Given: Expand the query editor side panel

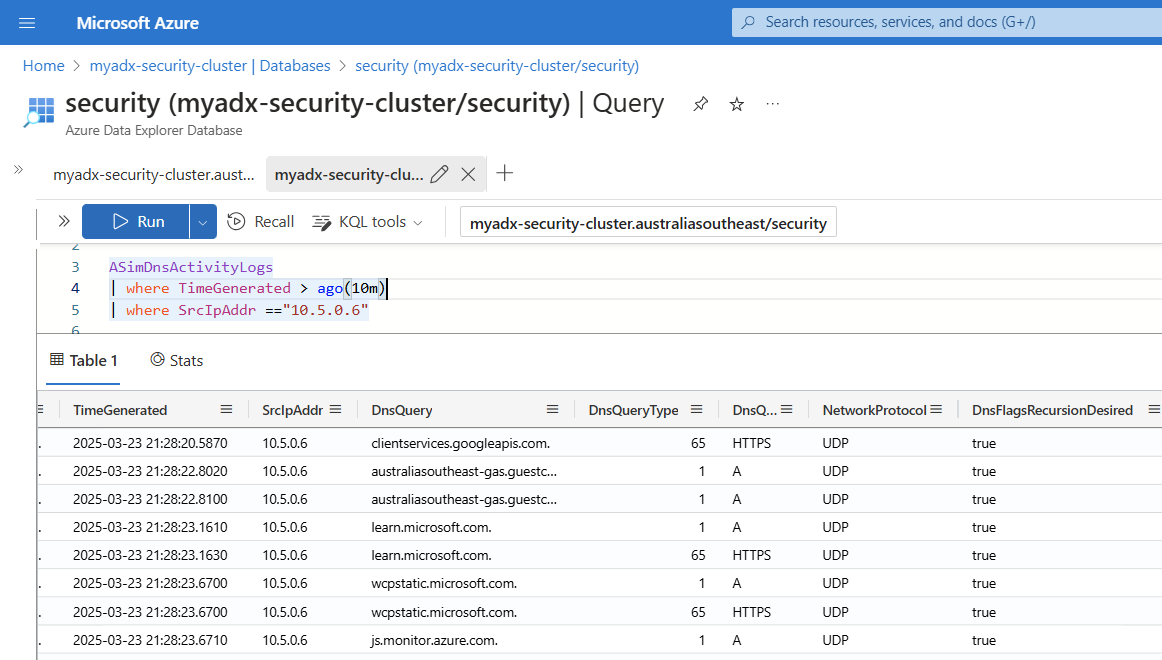Looking at the screenshot, I should point(64,221).
